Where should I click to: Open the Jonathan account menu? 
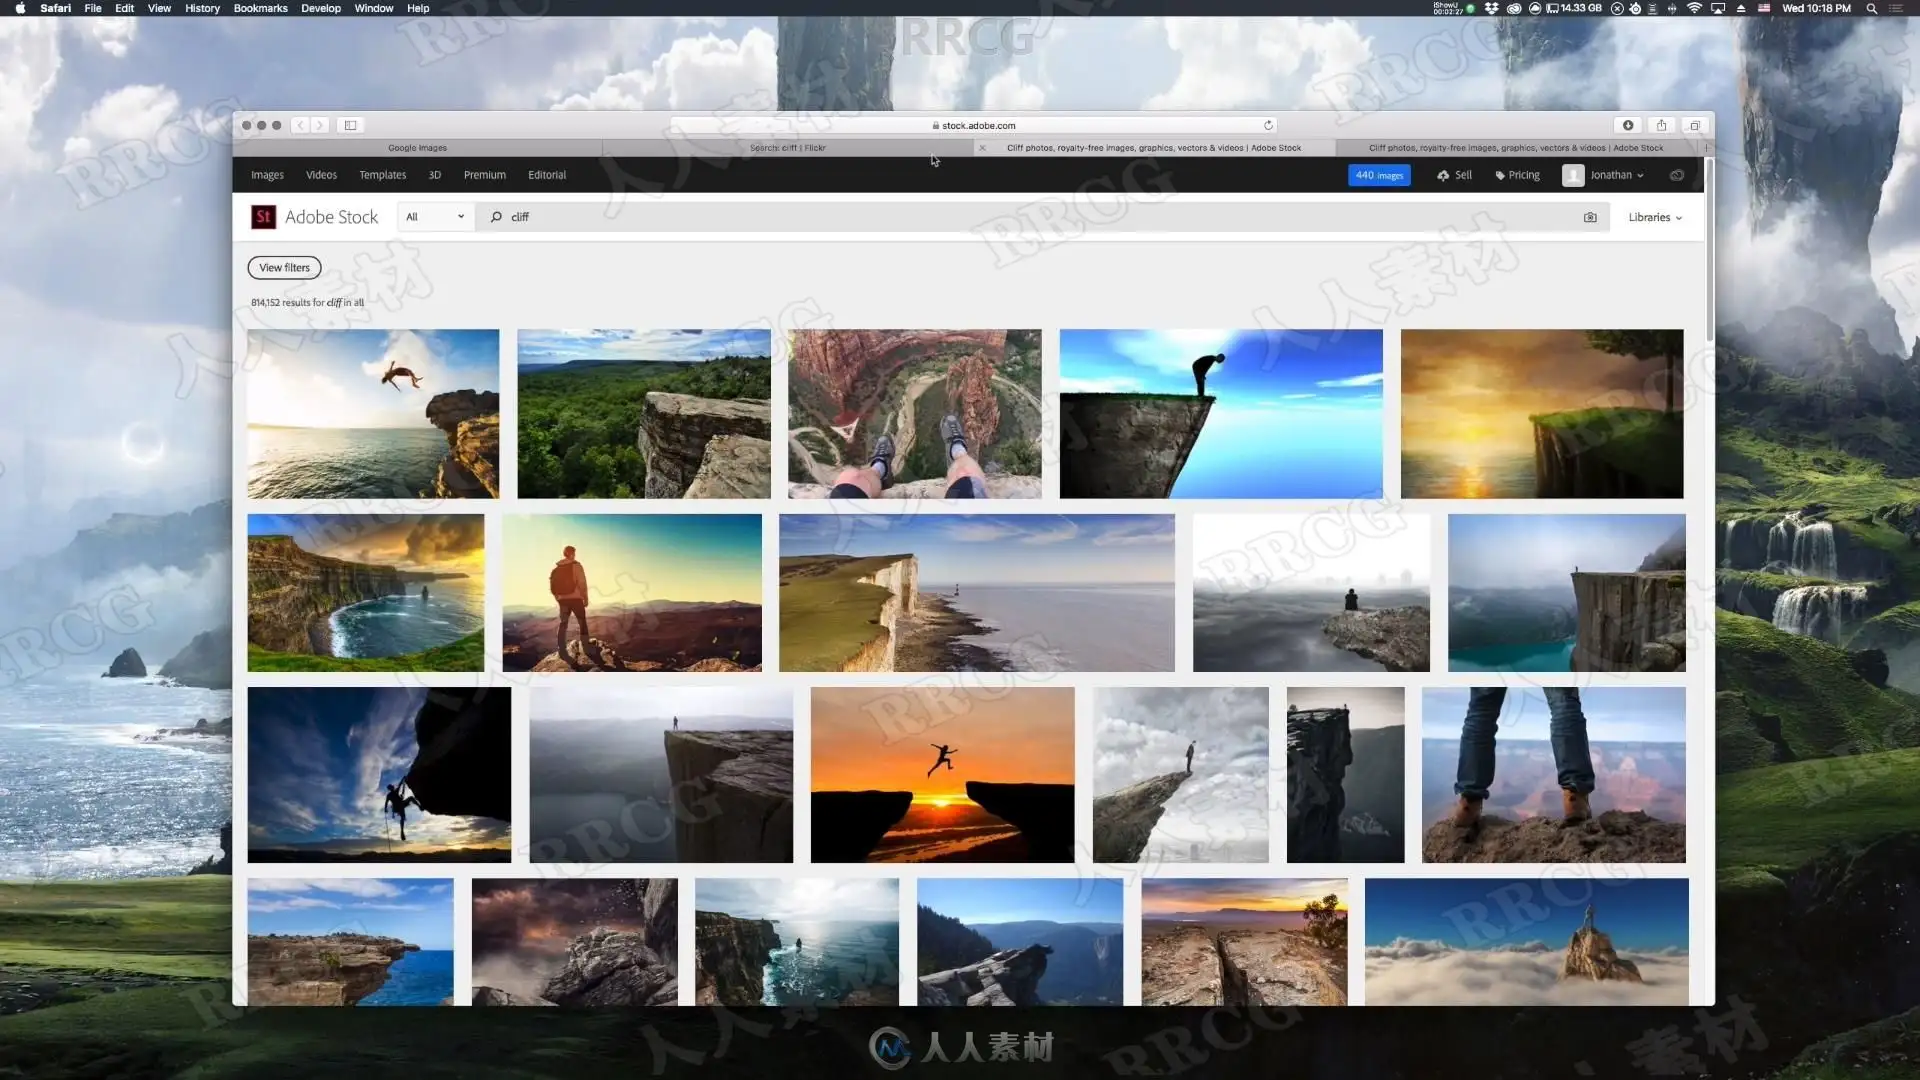[x=1603, y=175]
